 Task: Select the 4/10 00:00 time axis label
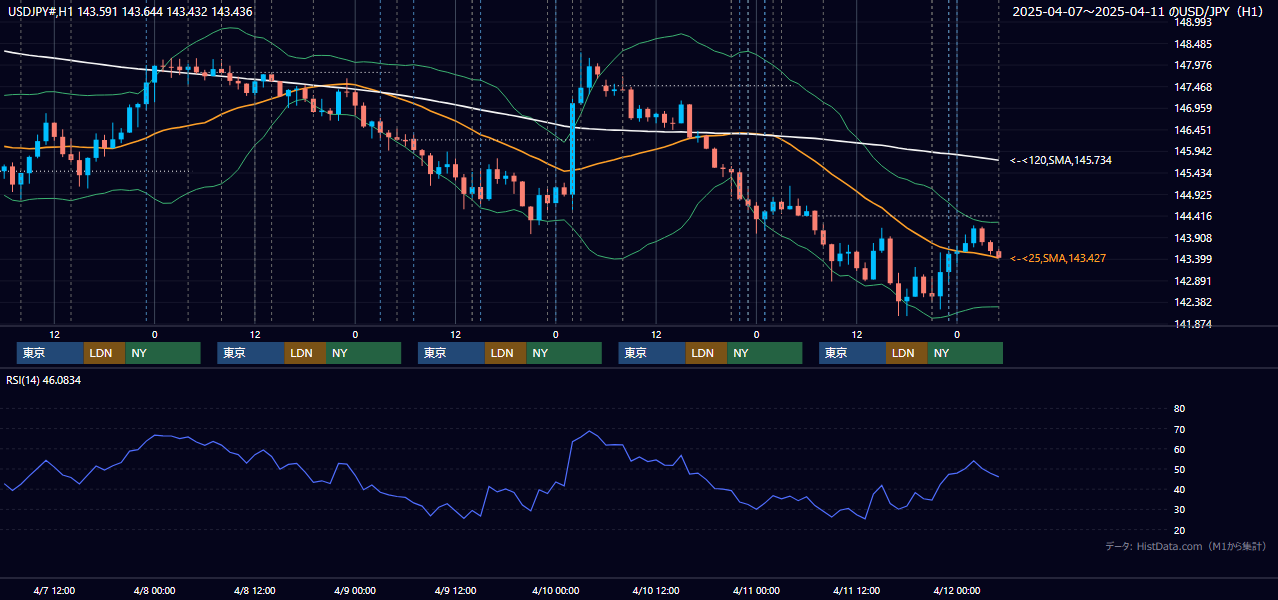click(555, 590)
